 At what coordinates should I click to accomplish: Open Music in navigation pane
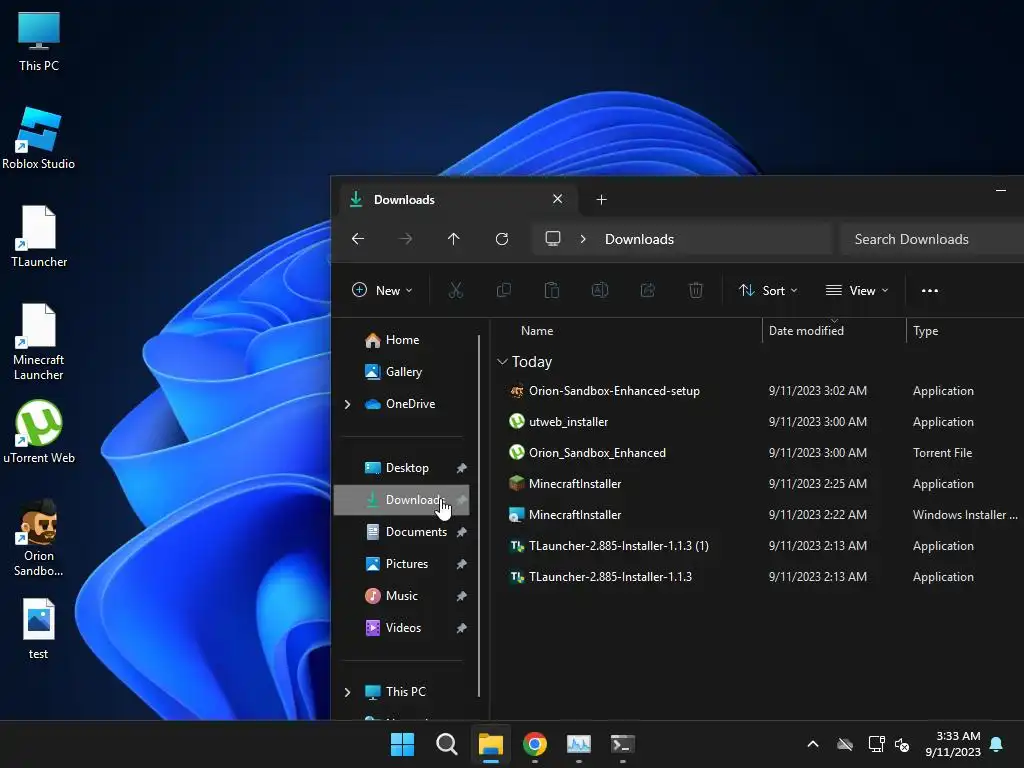[402, 596]
